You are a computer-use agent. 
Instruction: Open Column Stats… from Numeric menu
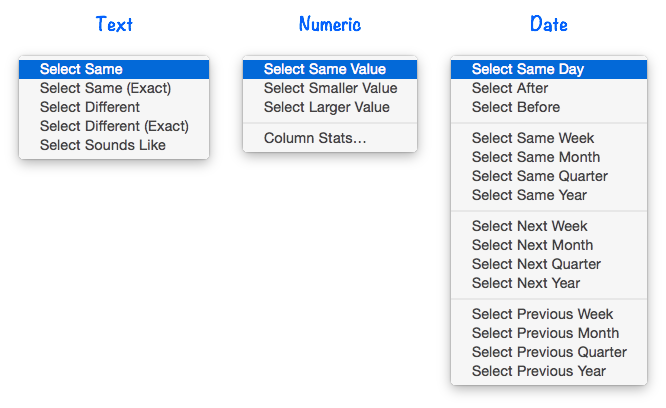click(x=330, y=138)
